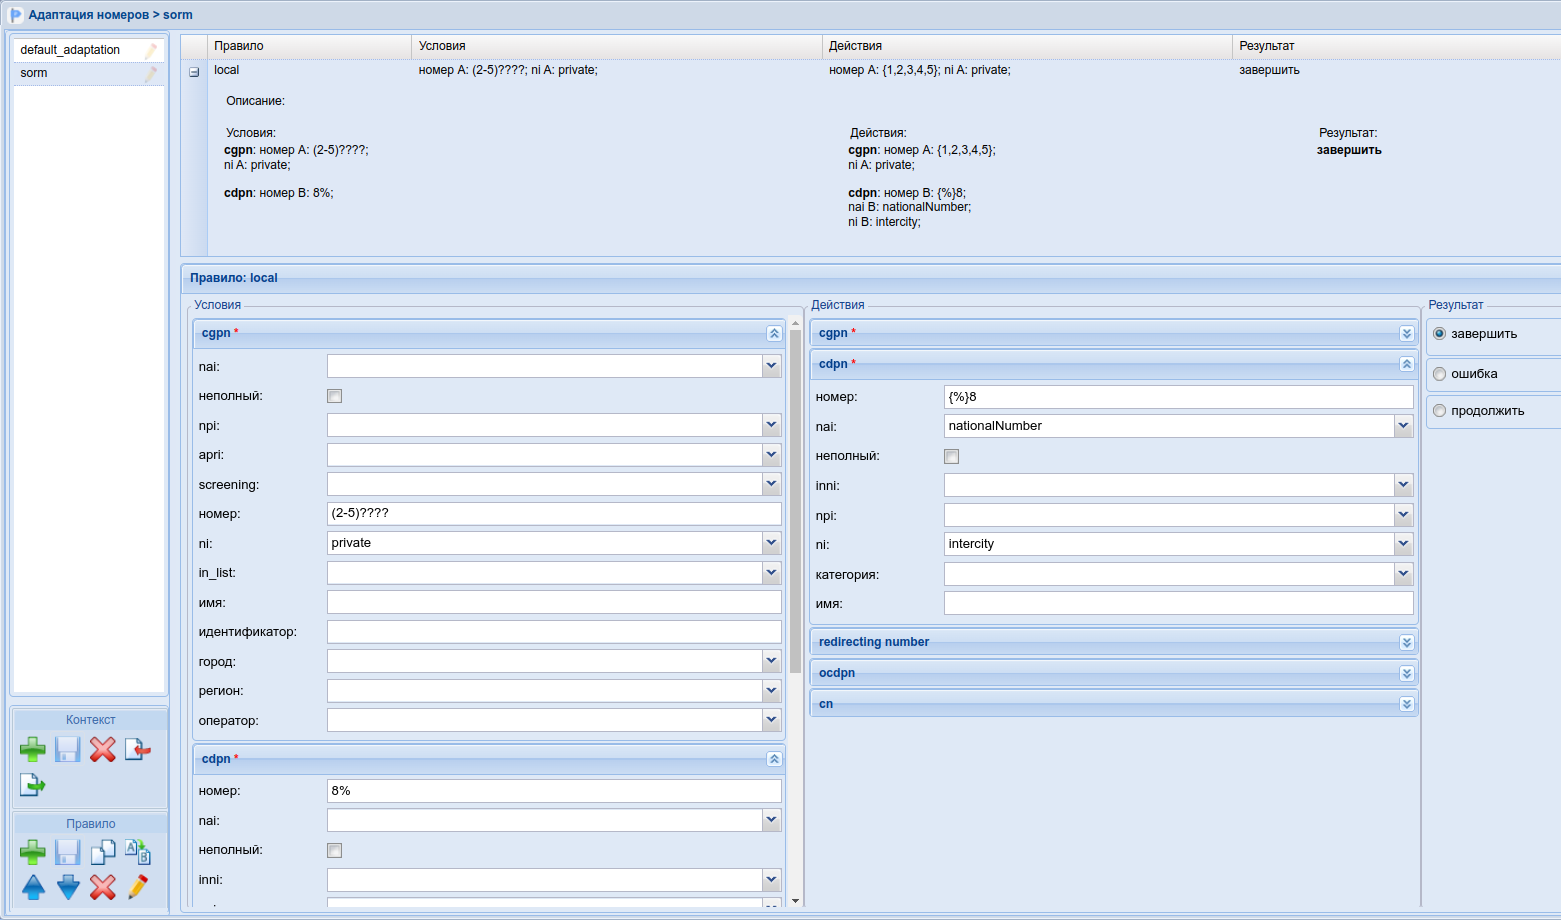Click the cgpn 'номер' field with (2-5)????

click(553, 514)
